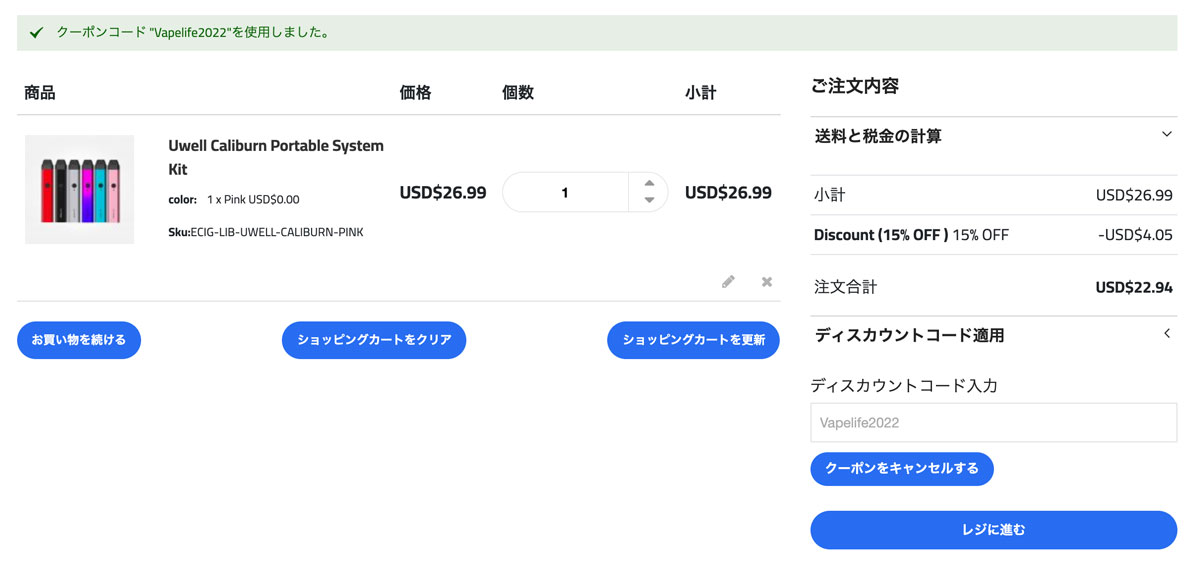The width and height of the screenshot is (1200, 568).
Task: Cancel the coupon with クーポンをキャンセルする
Action: [902, 468]
